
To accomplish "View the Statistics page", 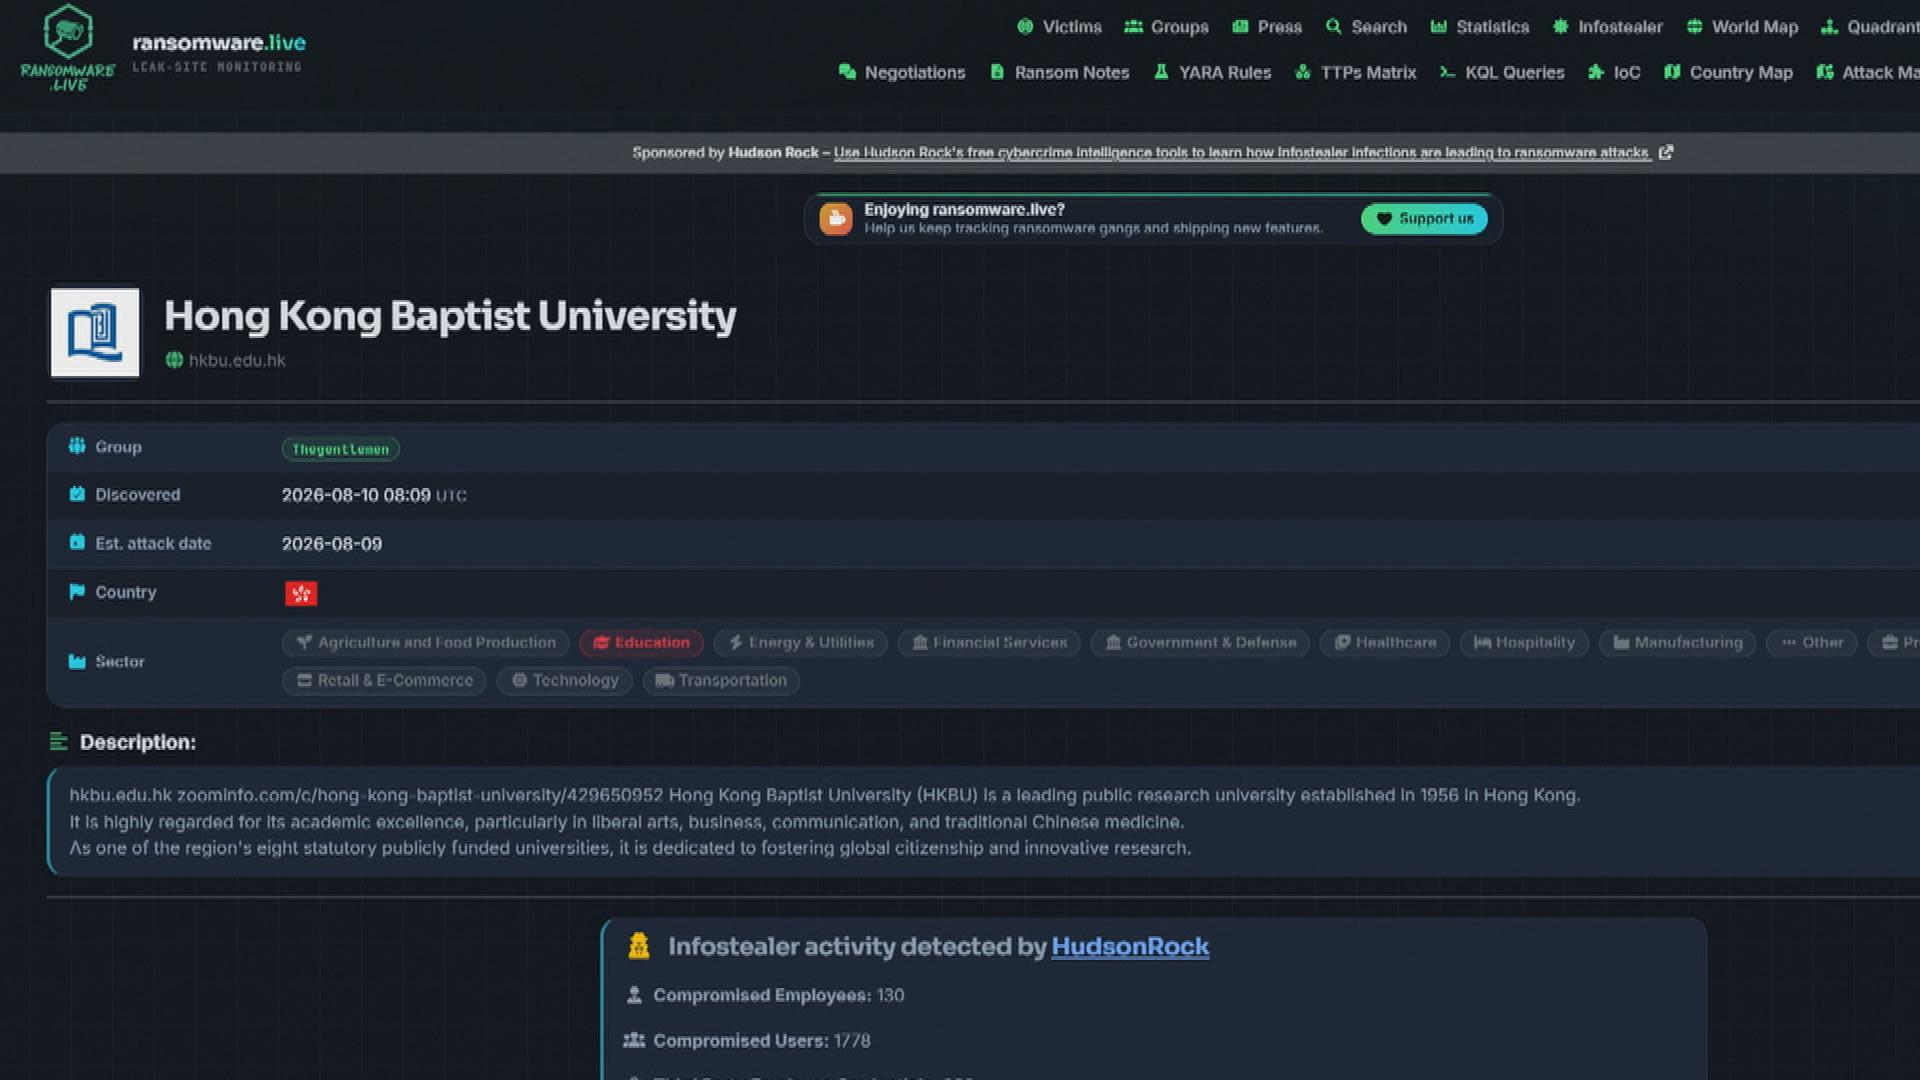I will (1480, 27).
